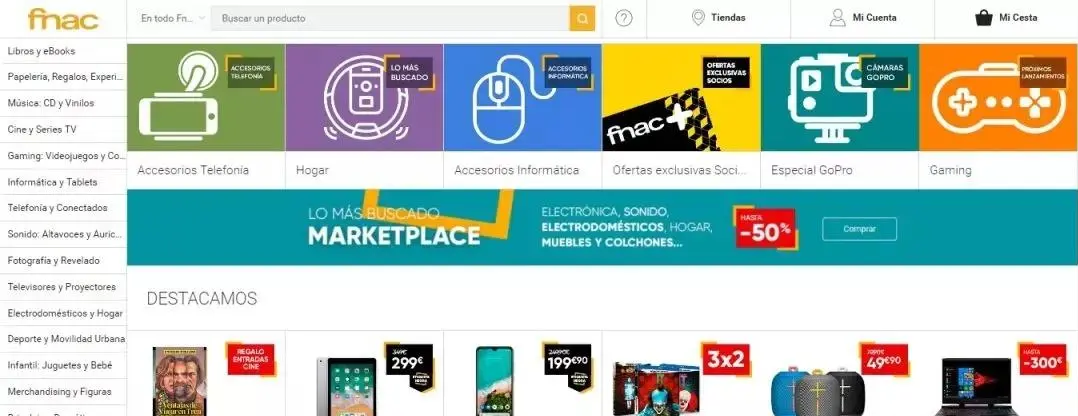This screenshot has height=416, width=1078.
Task: Open Televisores y Proyectores category
Action: tap(63, 287)
